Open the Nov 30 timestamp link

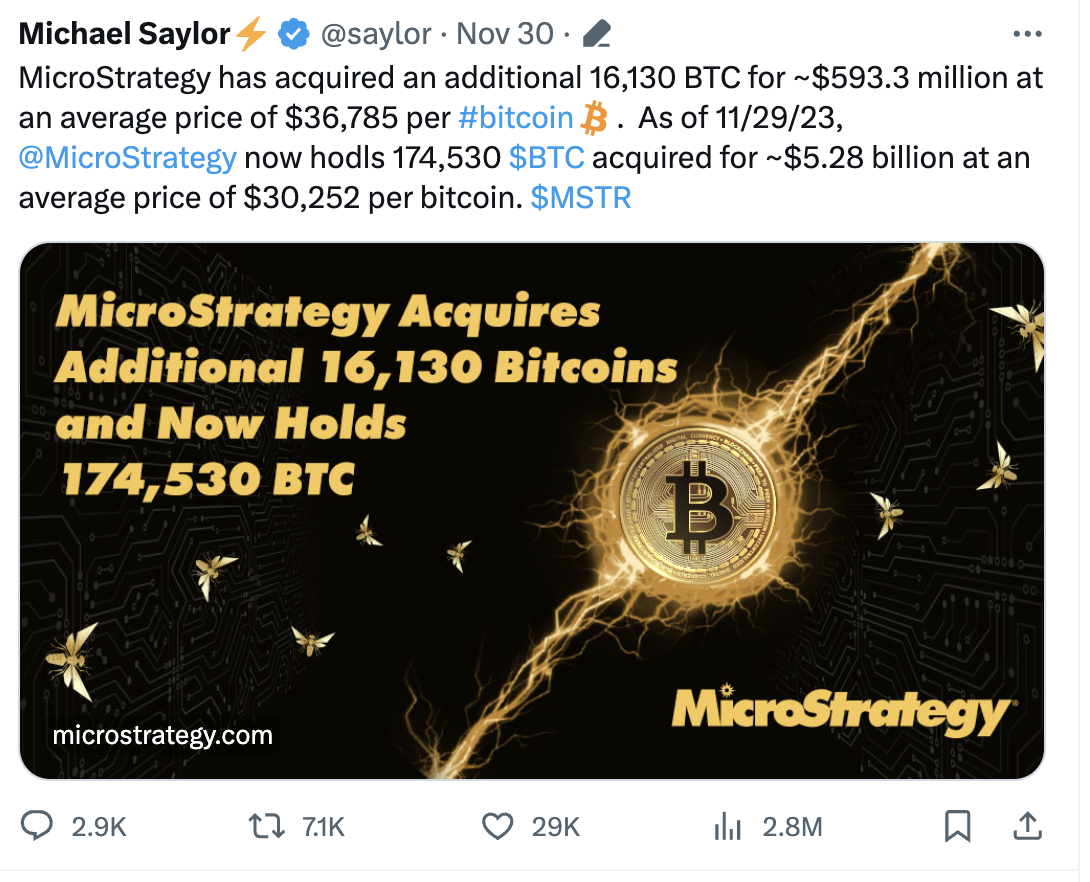click(505, 34)
